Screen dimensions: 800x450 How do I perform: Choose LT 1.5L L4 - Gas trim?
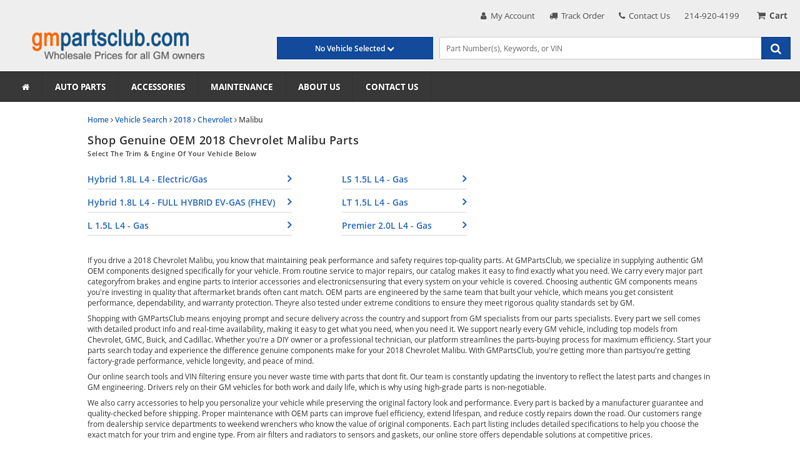point(375,203)
